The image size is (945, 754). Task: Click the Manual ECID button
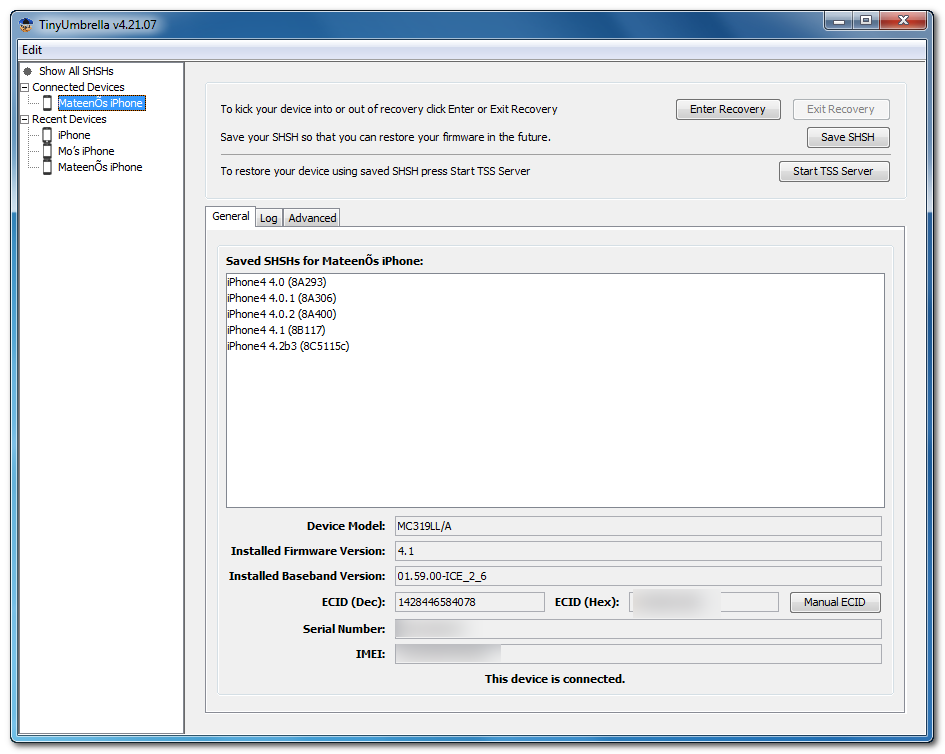click(834, 602)
